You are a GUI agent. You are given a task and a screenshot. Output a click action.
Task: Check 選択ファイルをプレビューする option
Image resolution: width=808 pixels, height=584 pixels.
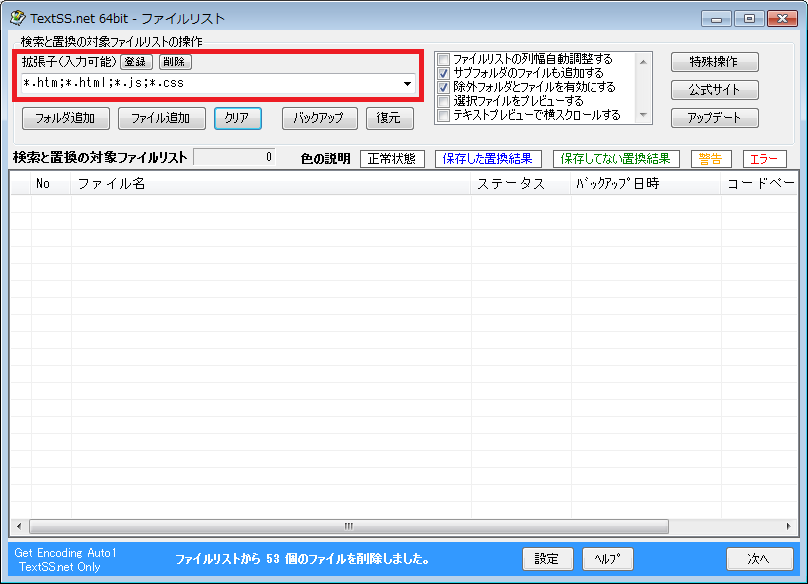pos(444,101)
